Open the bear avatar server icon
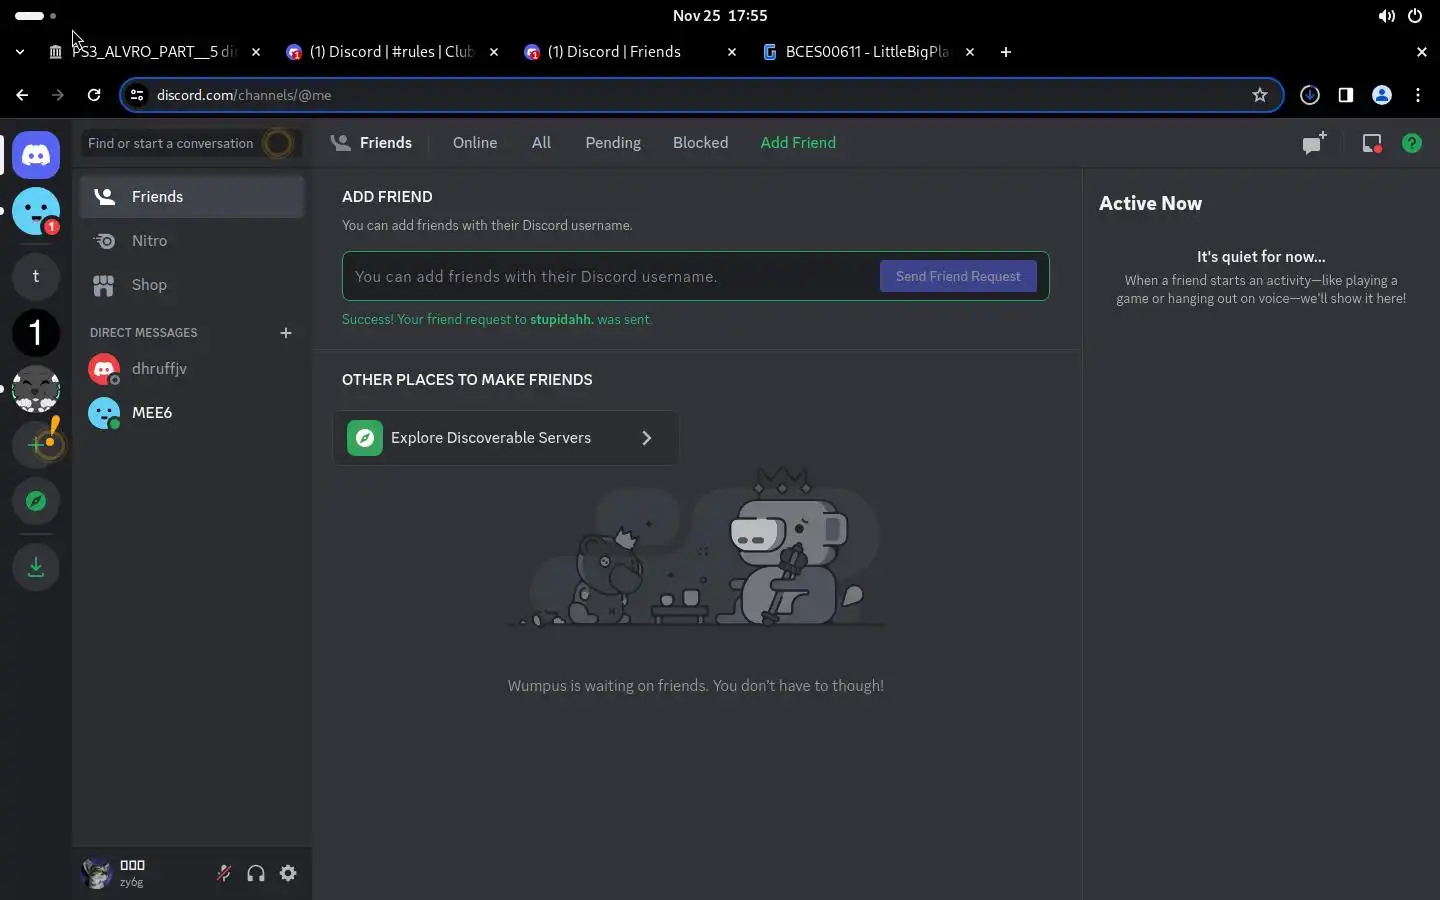The height and width of the screenshot is (900, 1440). 36,389
